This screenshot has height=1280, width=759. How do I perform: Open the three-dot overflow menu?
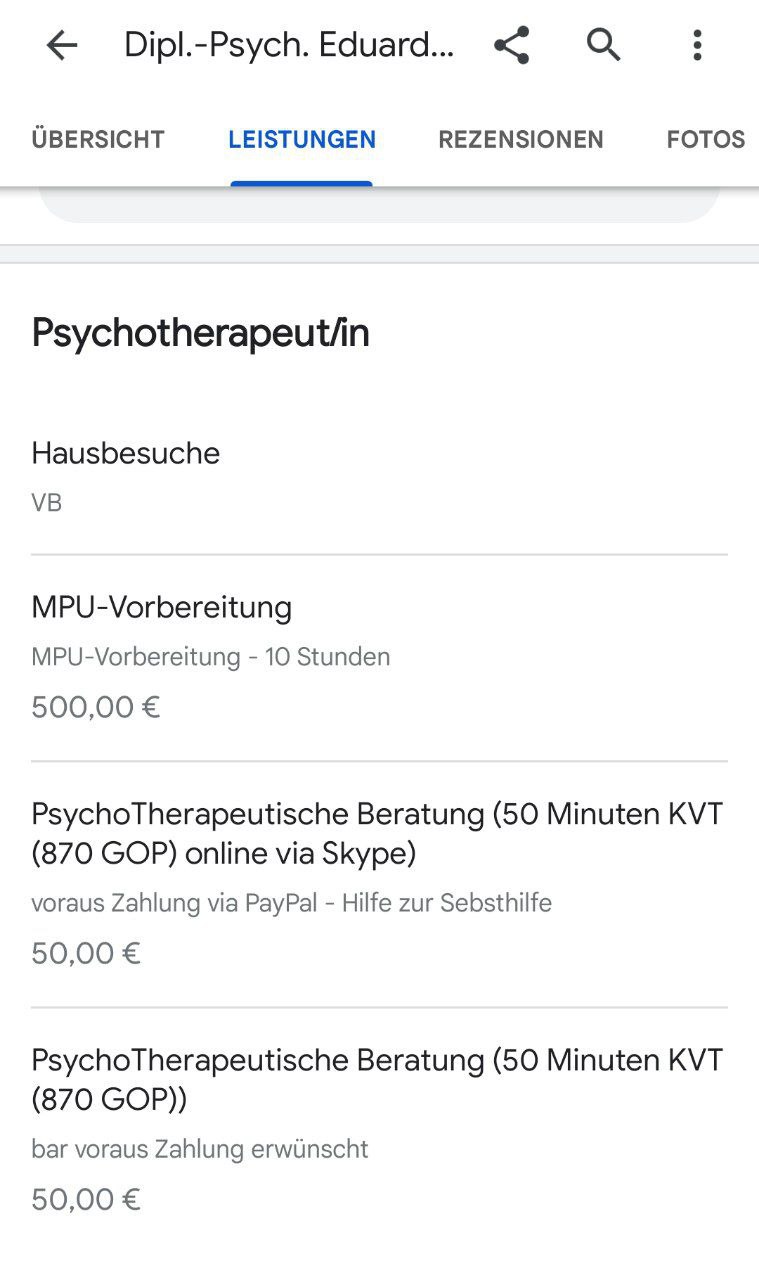[x=697, y=45]
